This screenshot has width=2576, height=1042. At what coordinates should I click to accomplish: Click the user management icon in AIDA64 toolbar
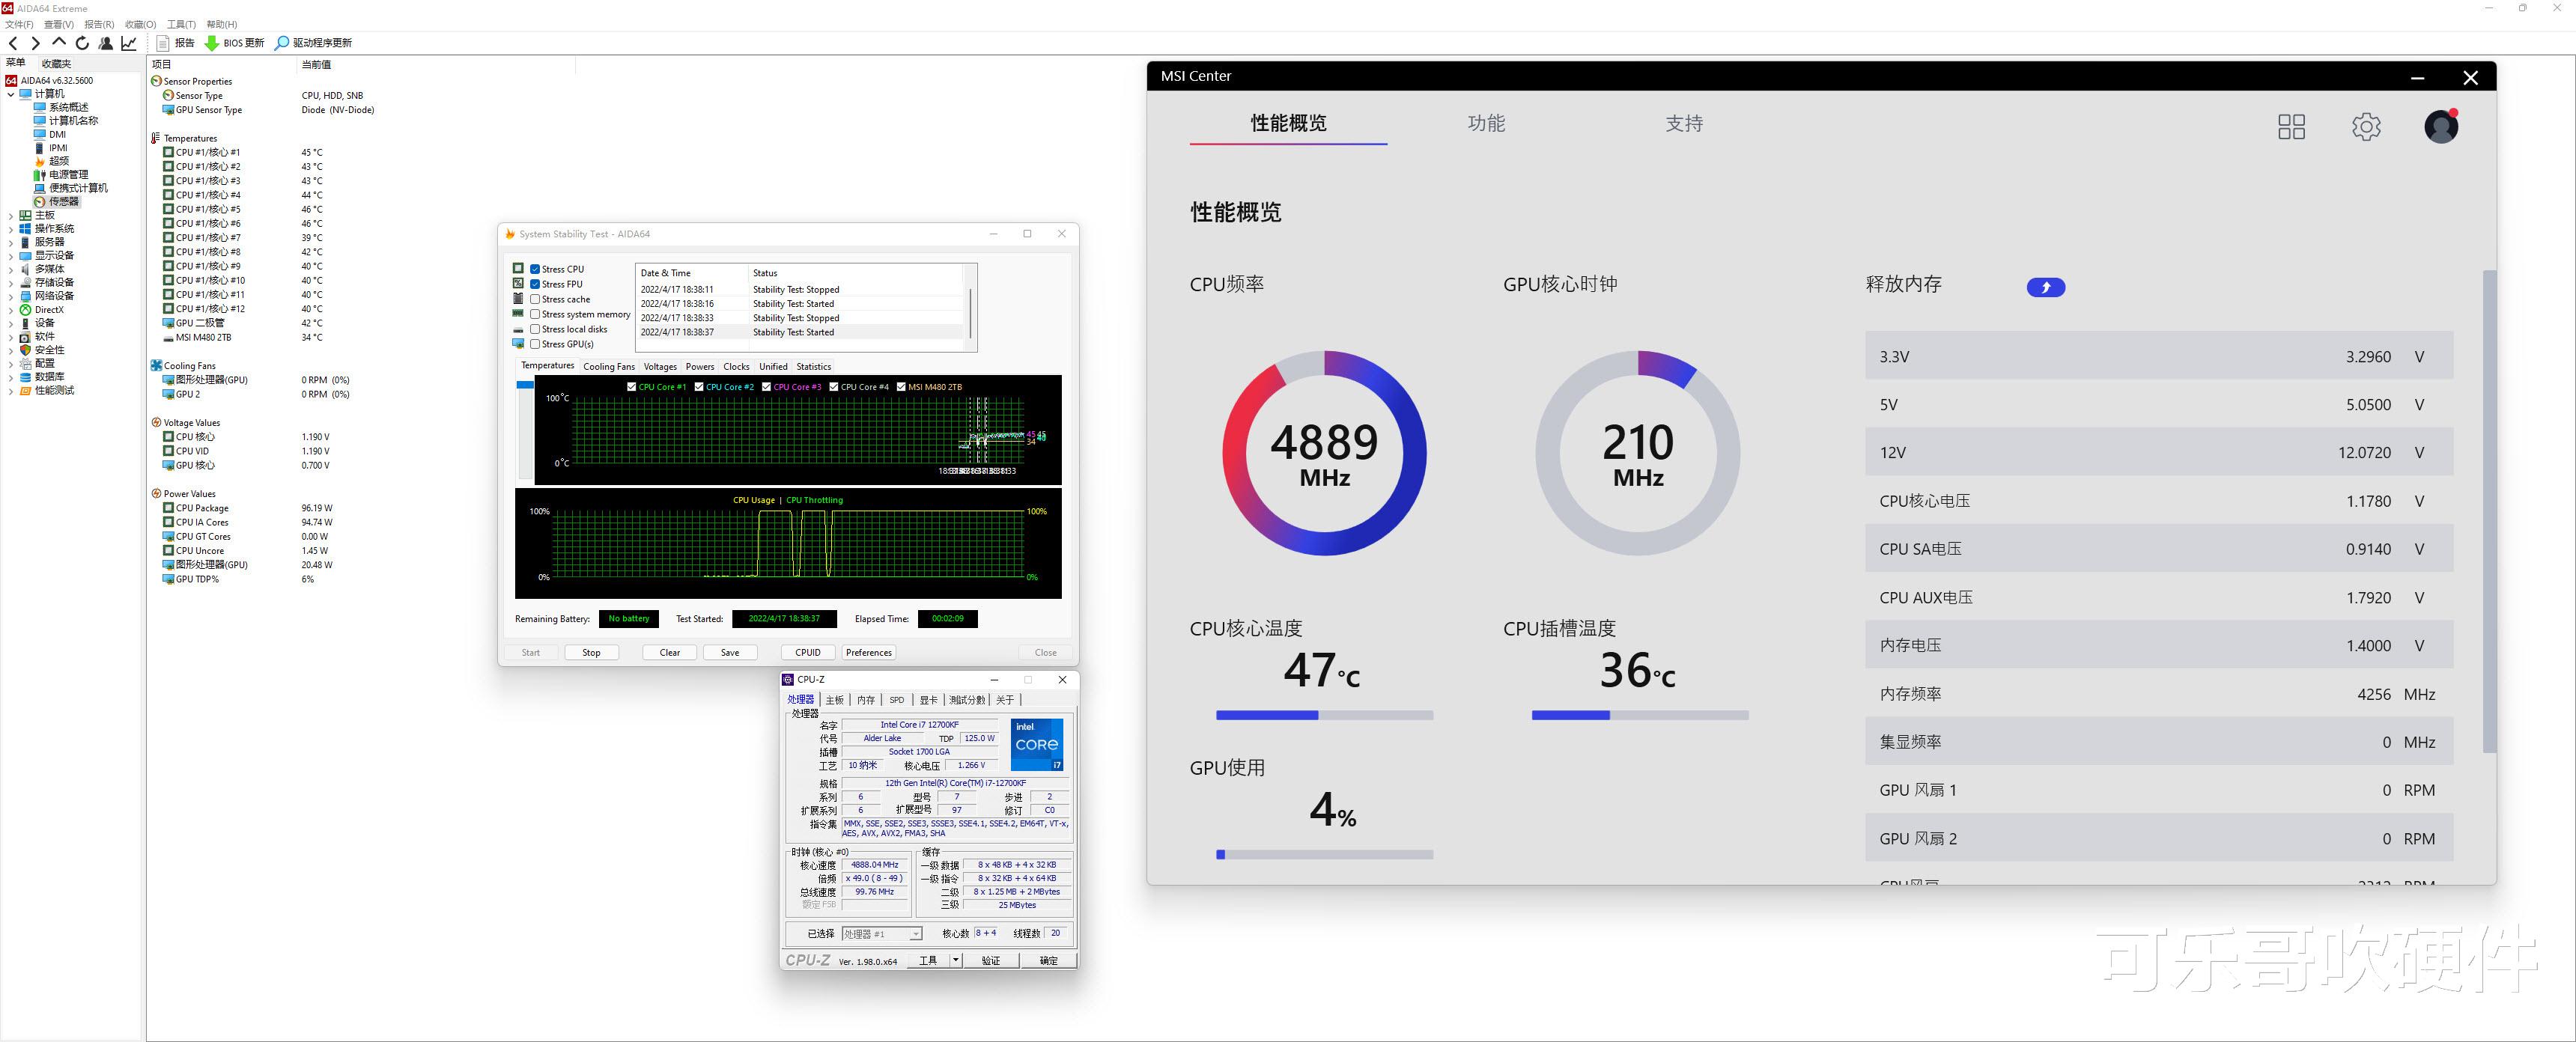105,43
